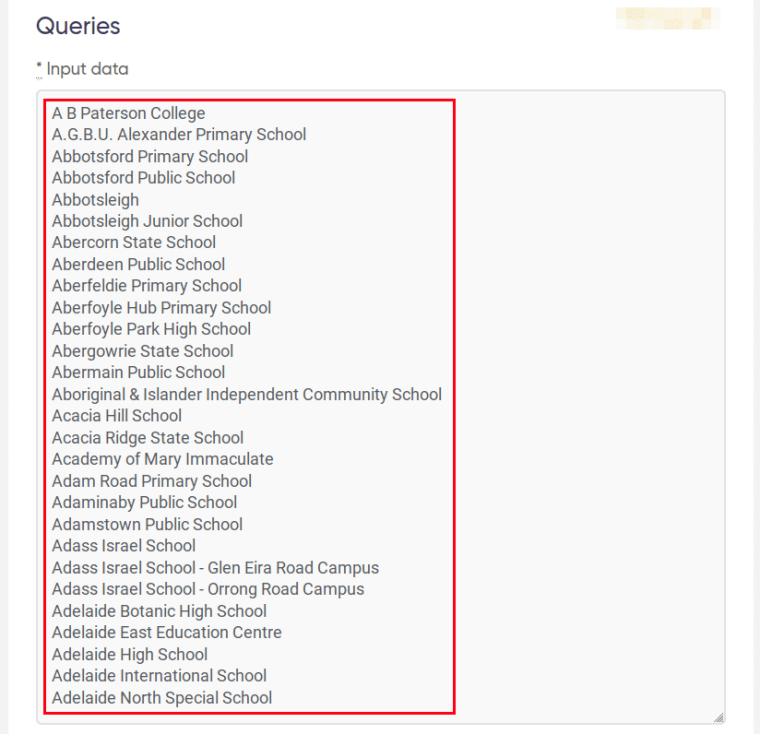Viewport: 760px width, 734px height.
Task: Click Acacia Ridge State School entry
Action: (147, 437)
